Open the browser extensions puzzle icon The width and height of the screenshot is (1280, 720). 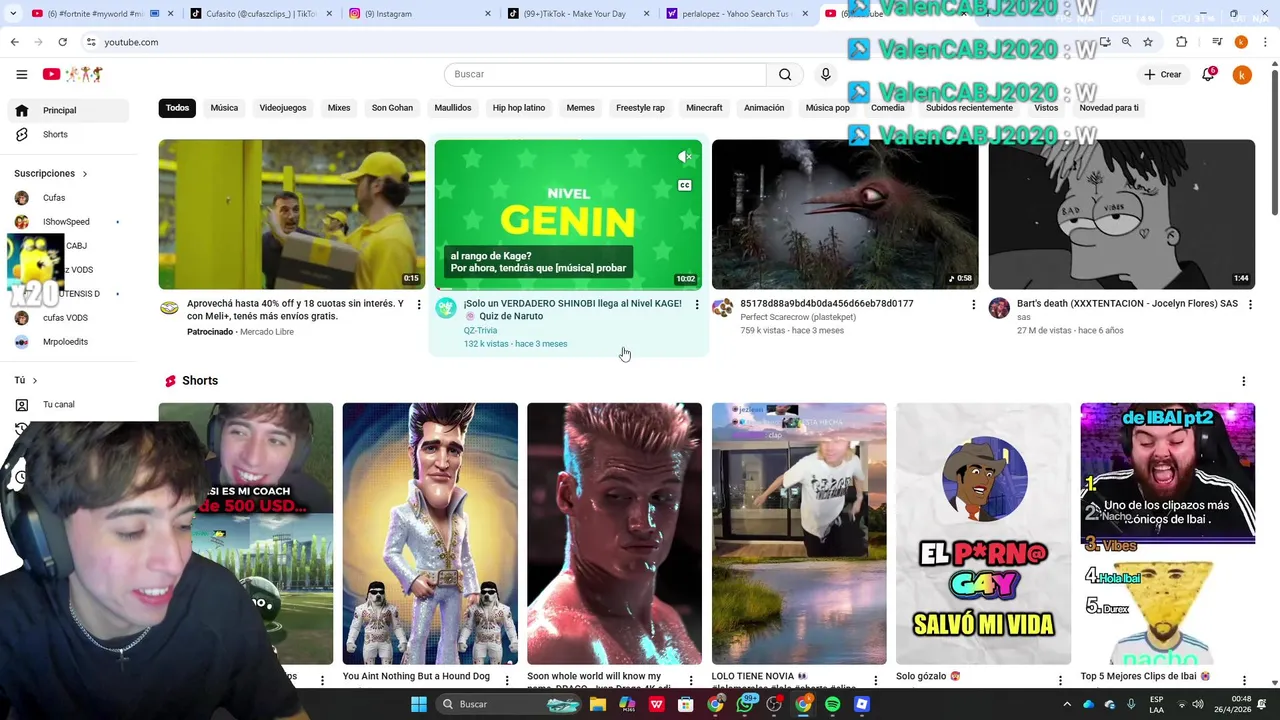pos(1182,42)
